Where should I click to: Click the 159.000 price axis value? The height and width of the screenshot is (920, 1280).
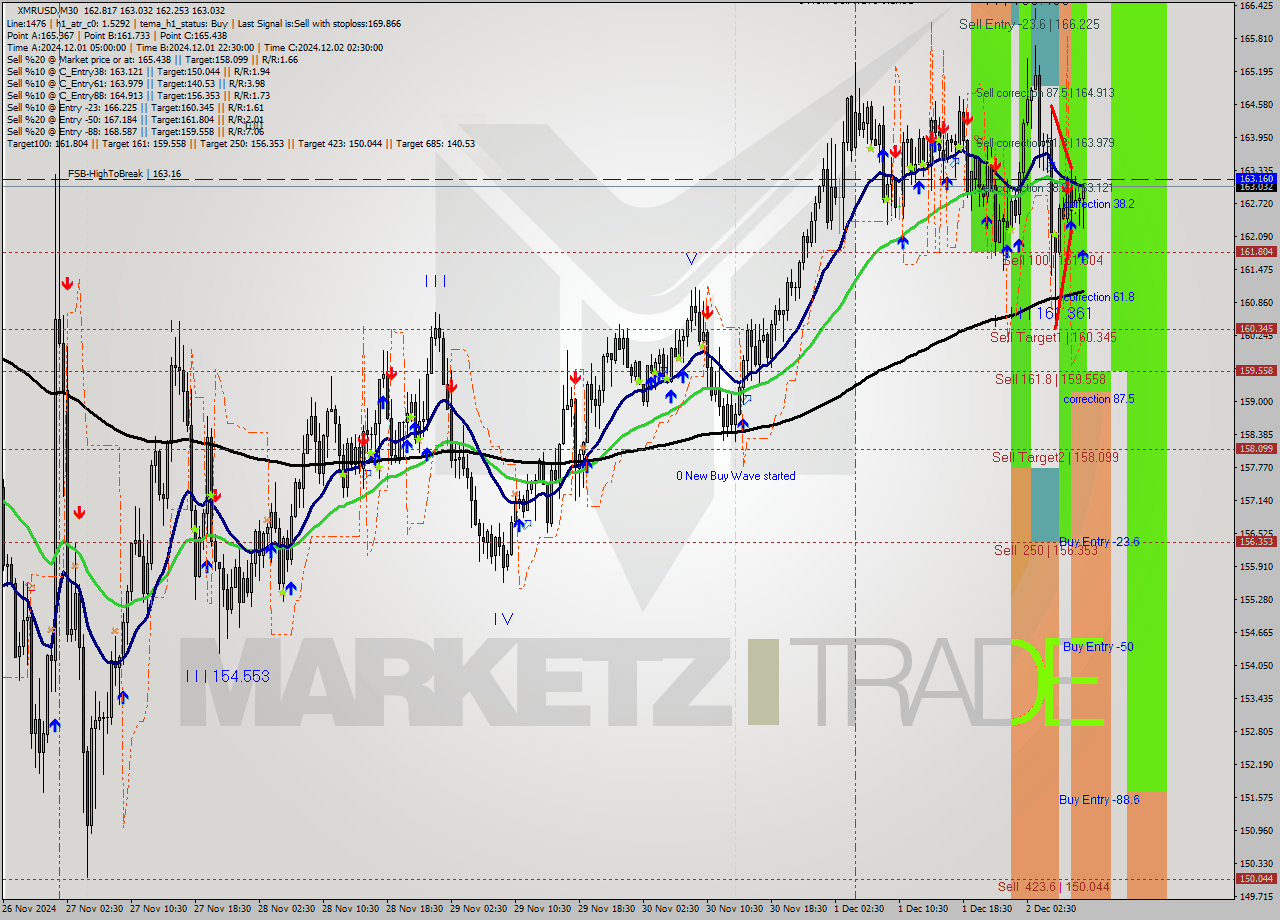coord(1256,402)
